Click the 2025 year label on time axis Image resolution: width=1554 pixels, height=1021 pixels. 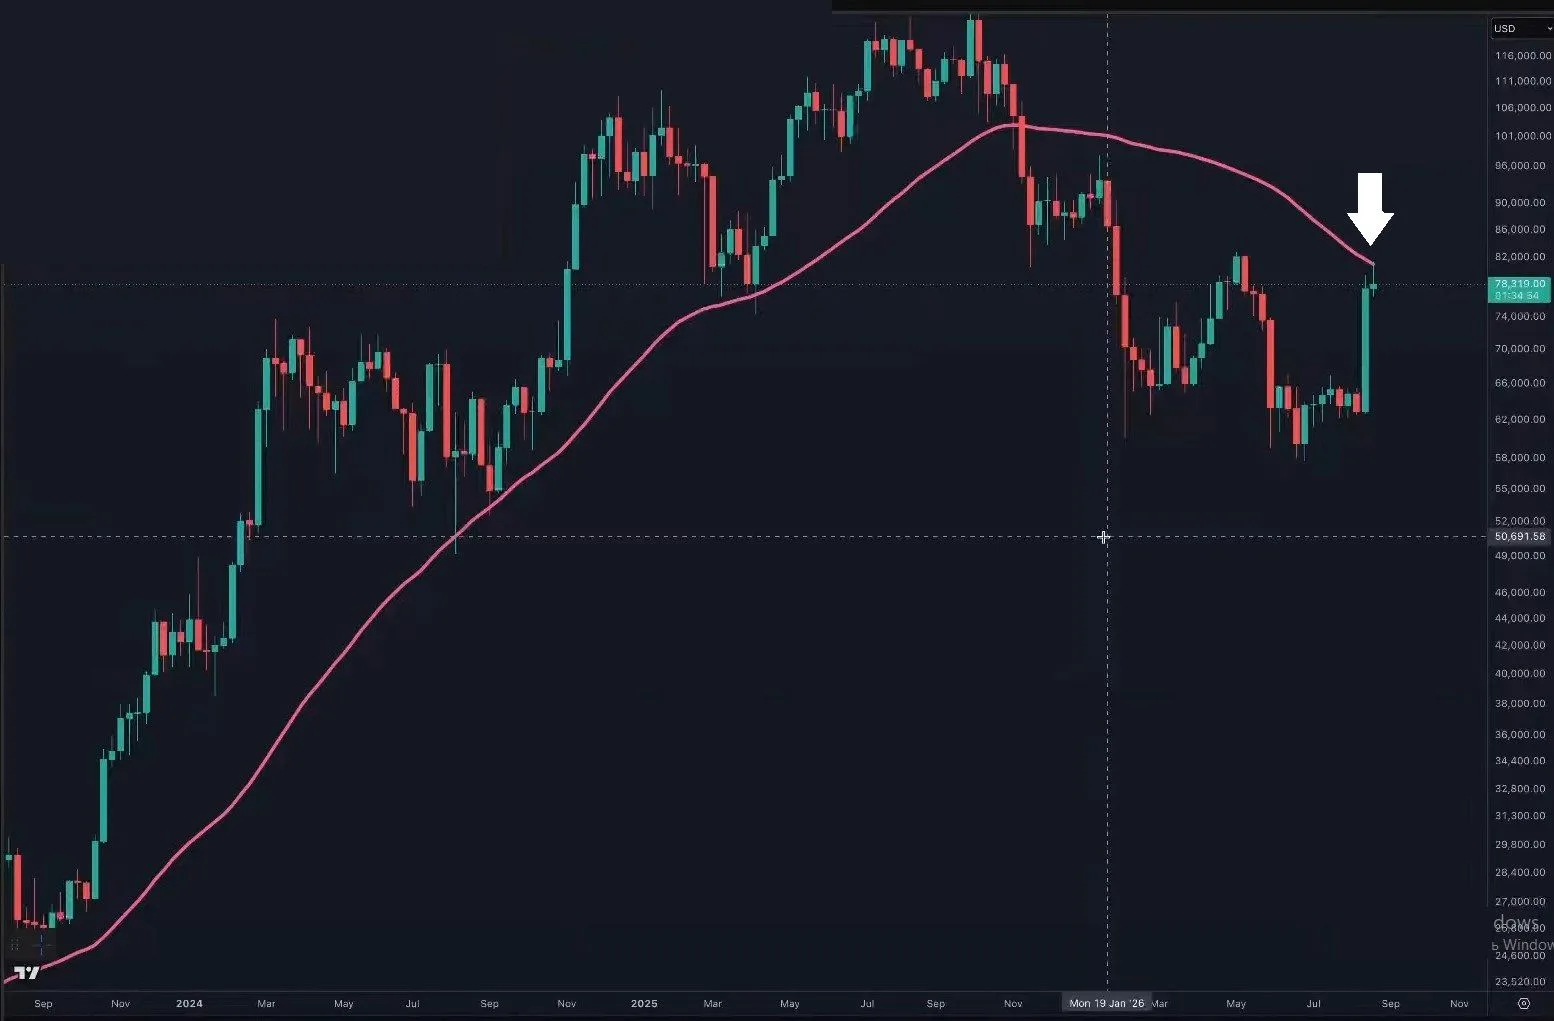click(644, 1003)
